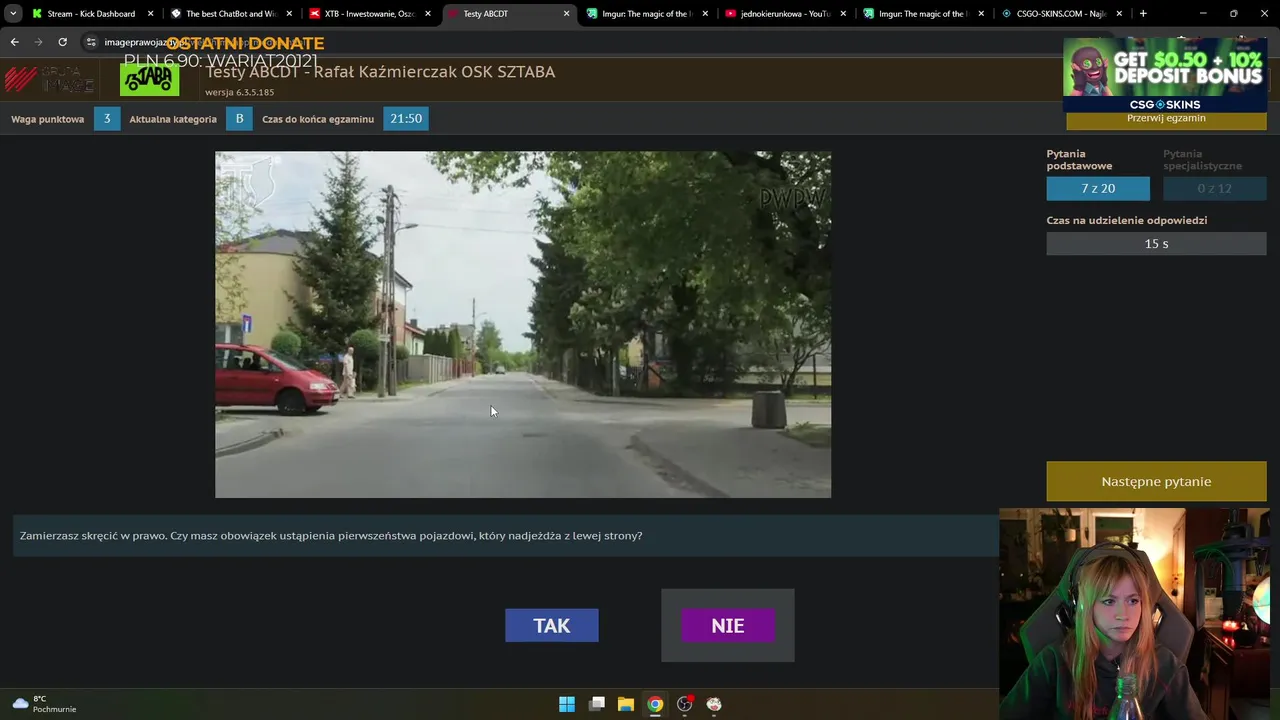This screenshot has height=720, width=1280.
Task: Open the tab search dropdown arrow
Action: pos(12,14)
